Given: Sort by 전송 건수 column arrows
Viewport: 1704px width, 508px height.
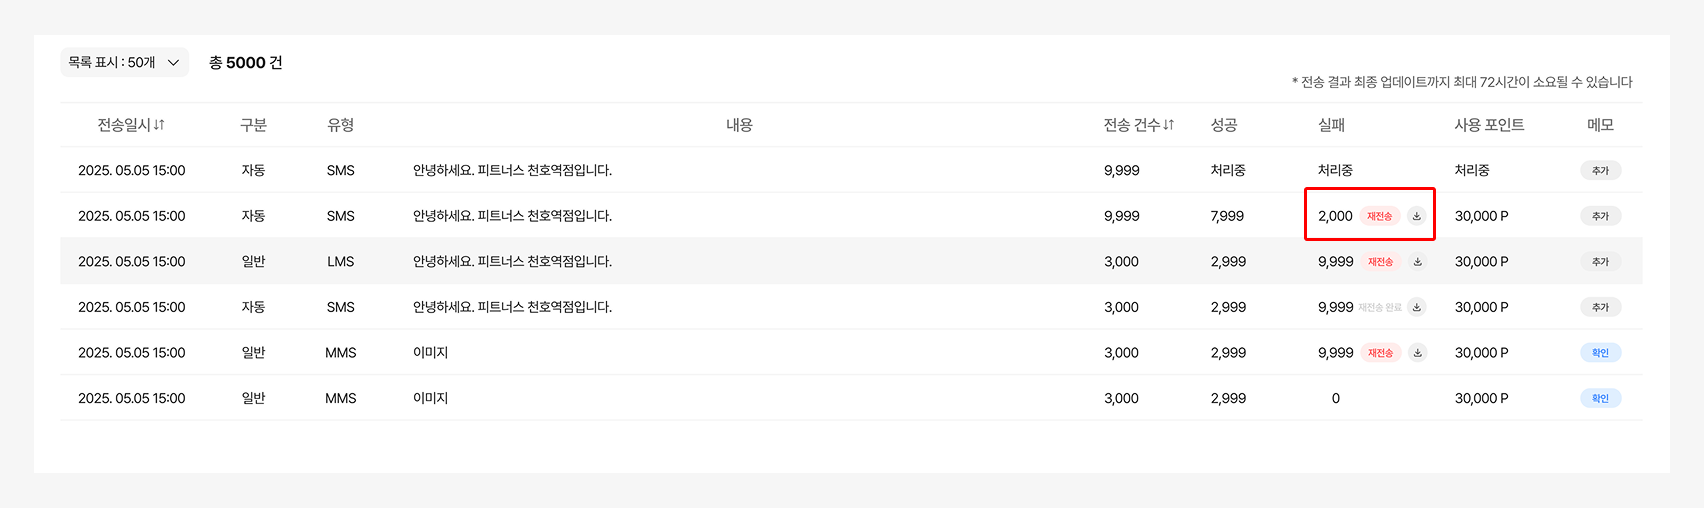Looking at the screenshot, I should pyautogui.click(x=1169, y=125).
